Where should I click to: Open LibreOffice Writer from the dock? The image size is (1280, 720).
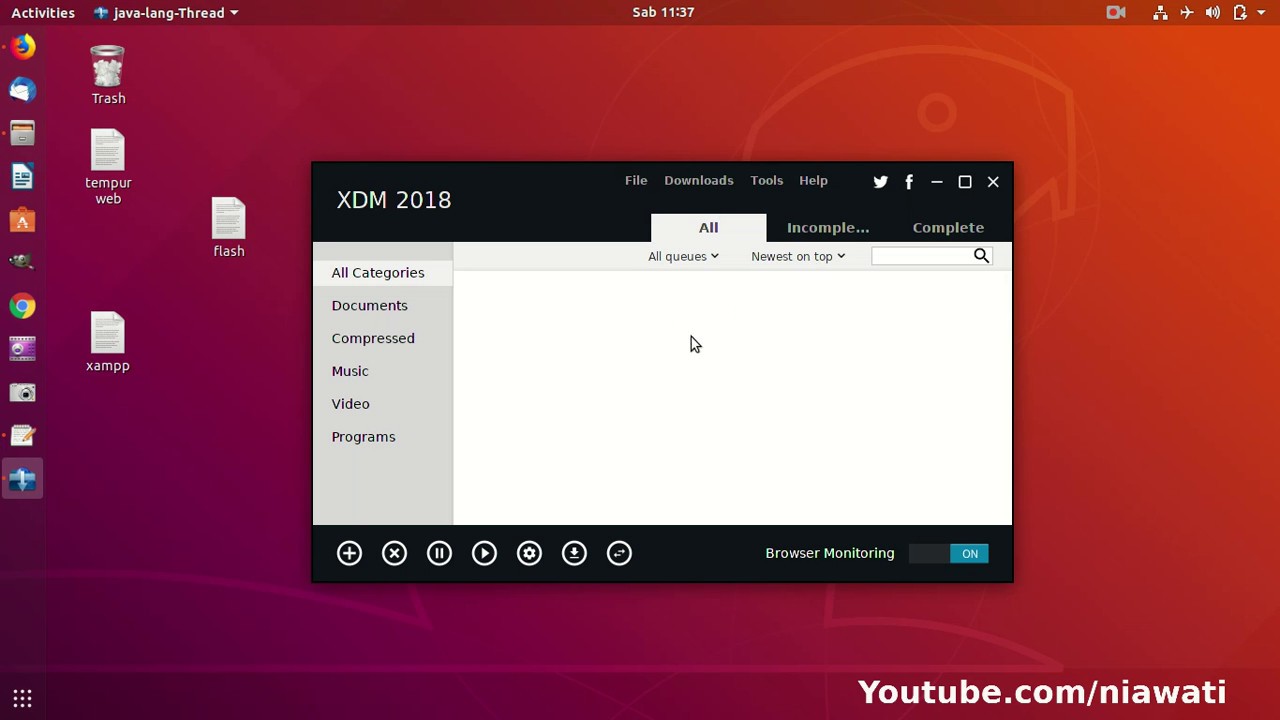[22, 177]
